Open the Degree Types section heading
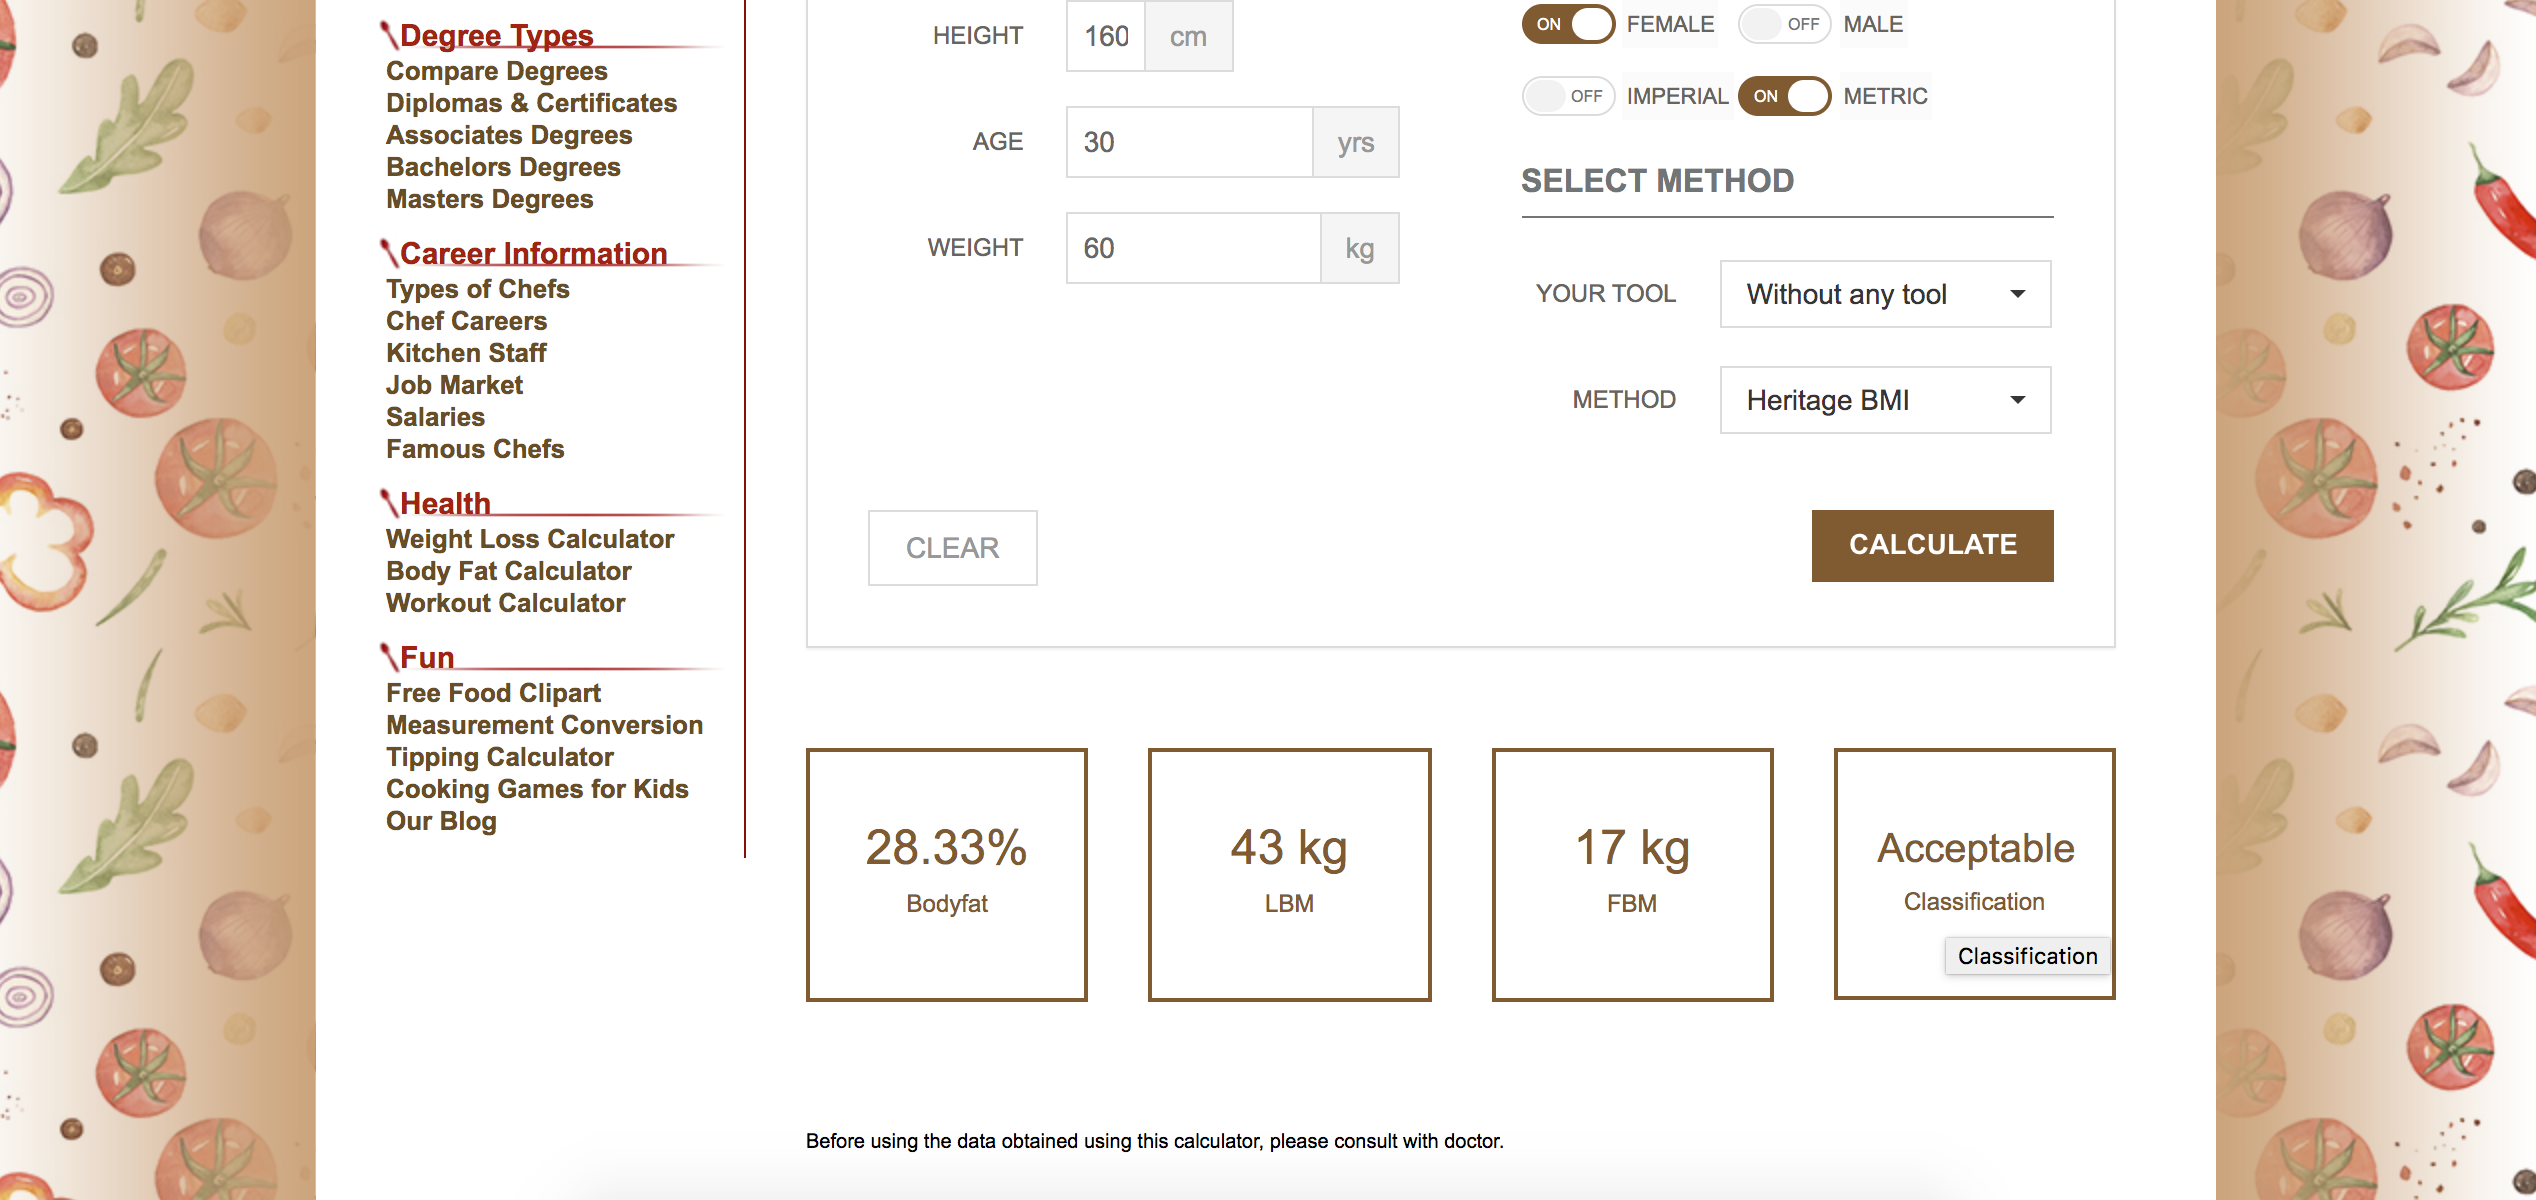2536x1200 pixels. [496, 36]
